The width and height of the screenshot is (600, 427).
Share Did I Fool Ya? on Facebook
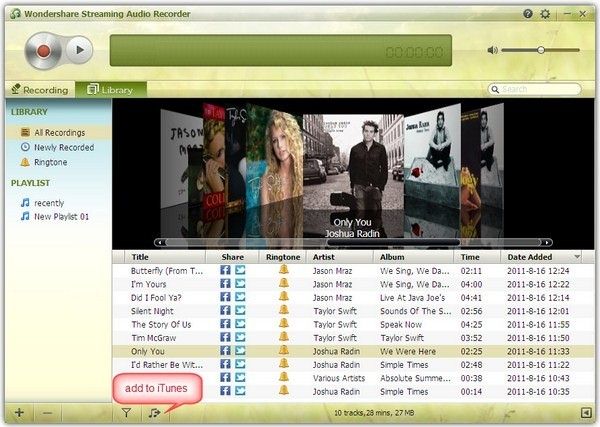click(x=225, y=297)
